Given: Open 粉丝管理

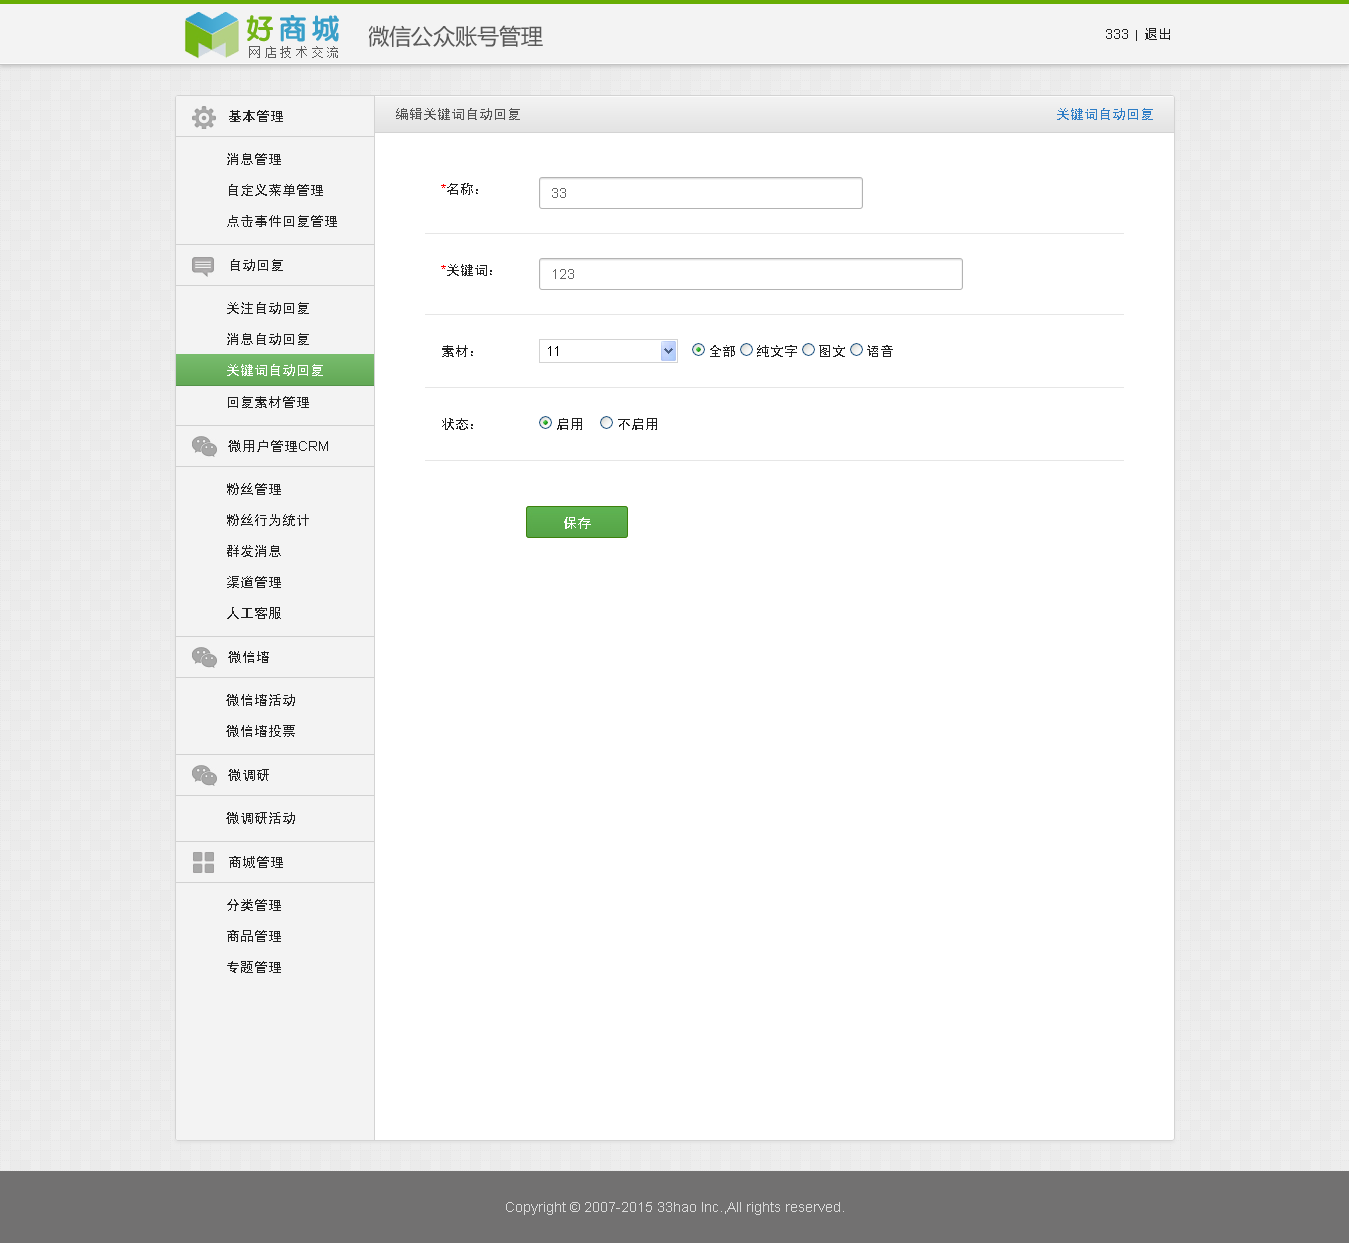Looking at the screenshot, I should [x=254, y=490].
